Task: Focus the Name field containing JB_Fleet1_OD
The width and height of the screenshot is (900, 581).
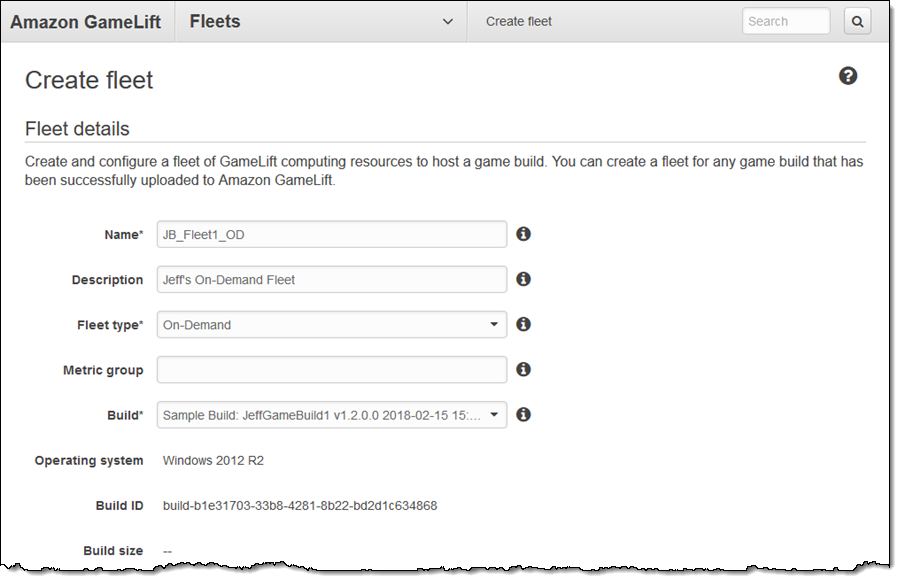Action: point(331,234)
